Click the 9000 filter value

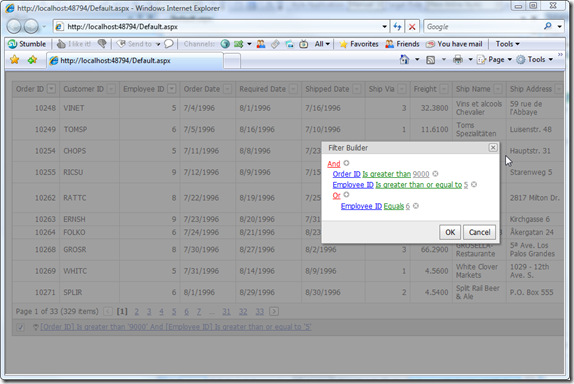point(421,174)
